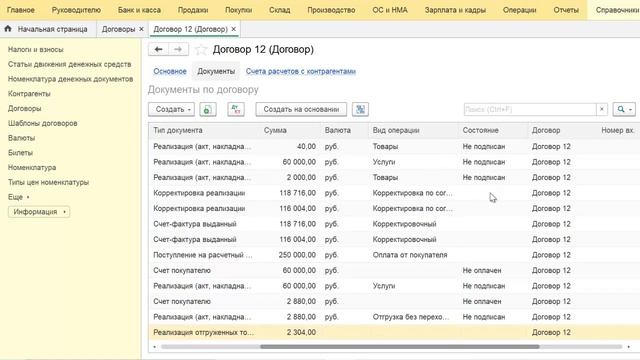Viewport: 640px width, 360px height.
Task: Select the Счет покупателю row for 2 880,00
Action: coord(394,301)
